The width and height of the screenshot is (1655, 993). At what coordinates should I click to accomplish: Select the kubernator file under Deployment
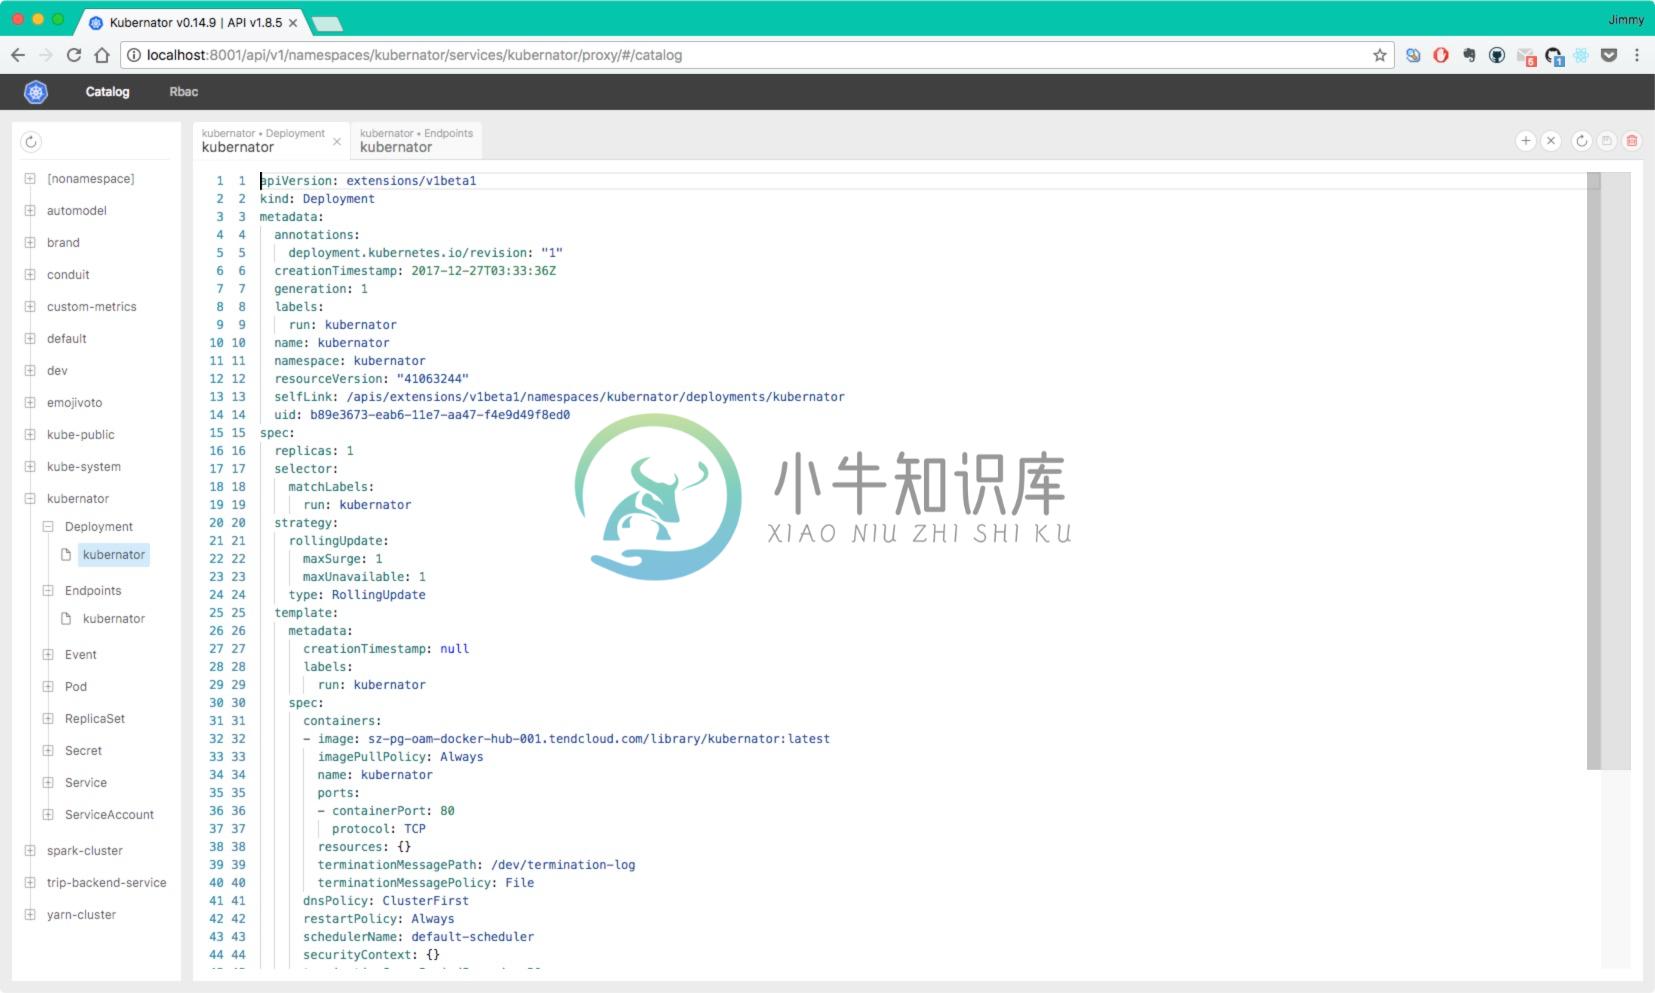point(114,555)
